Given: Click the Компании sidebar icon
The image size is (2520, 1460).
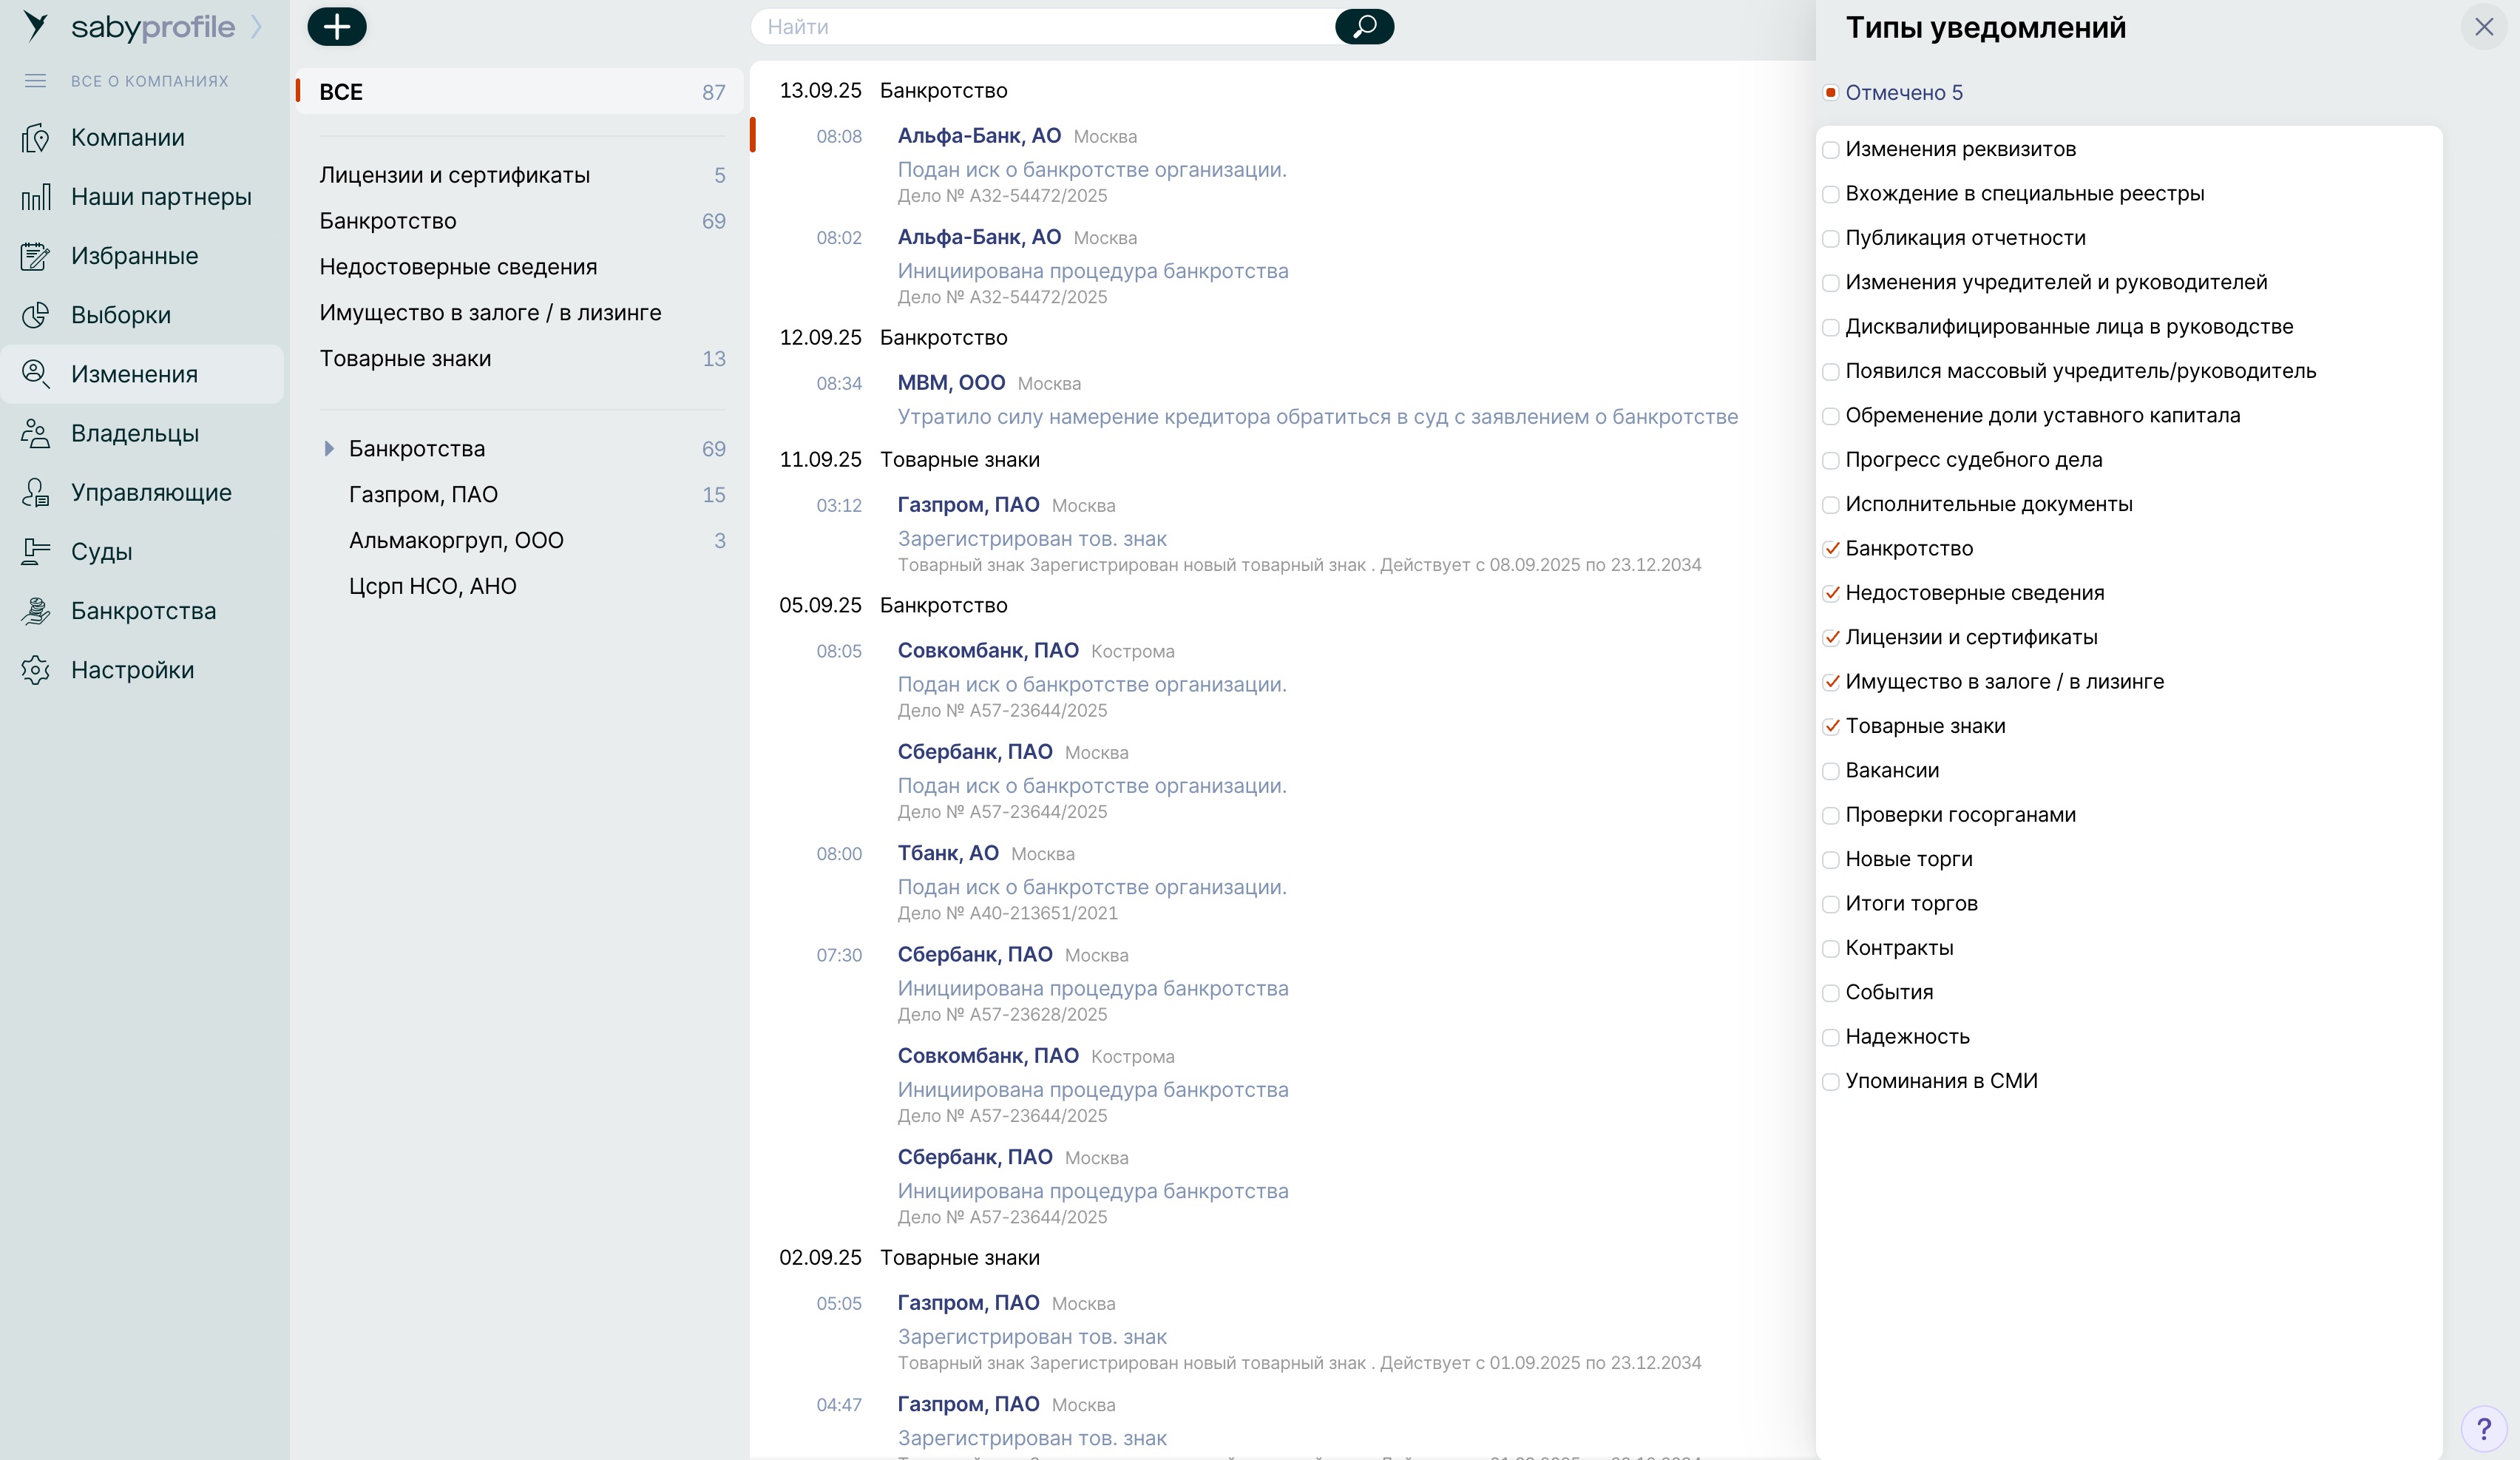Looking at the screenshot, I should (36, 138).
